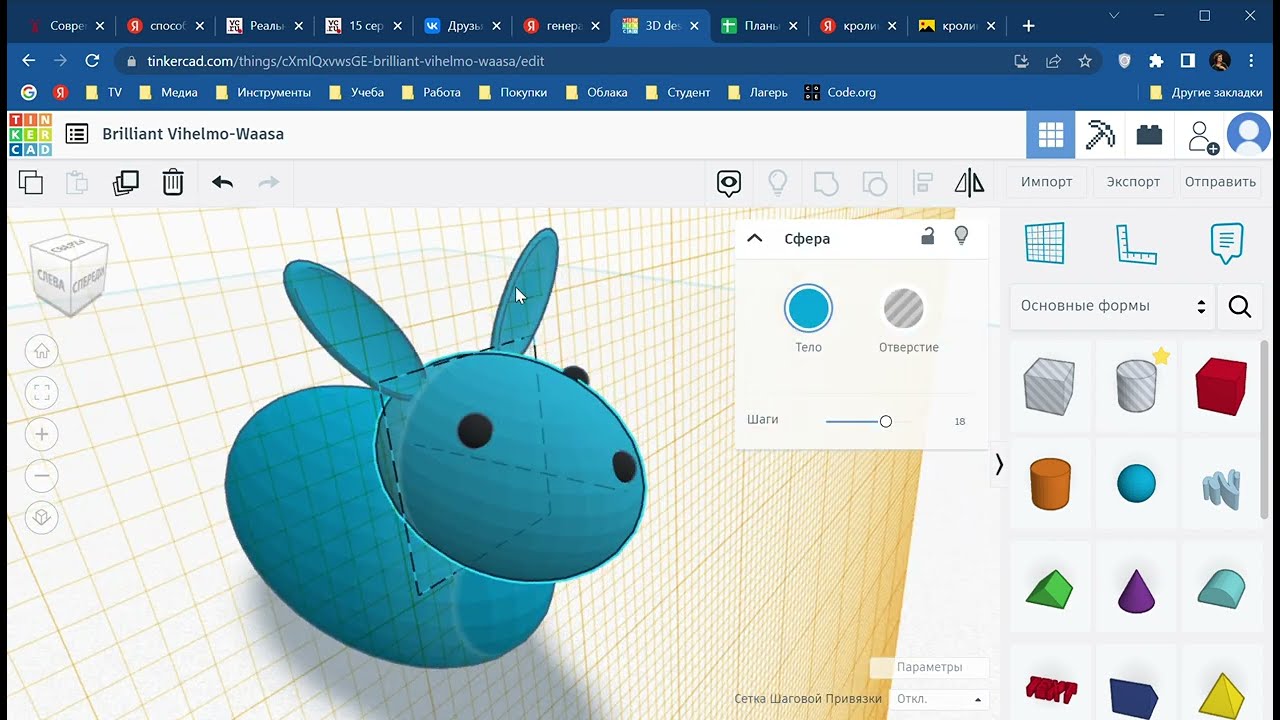1280x720 pixels.
Task: Pick the blue Sphere shape
Action: click(x=1136, y=485)
